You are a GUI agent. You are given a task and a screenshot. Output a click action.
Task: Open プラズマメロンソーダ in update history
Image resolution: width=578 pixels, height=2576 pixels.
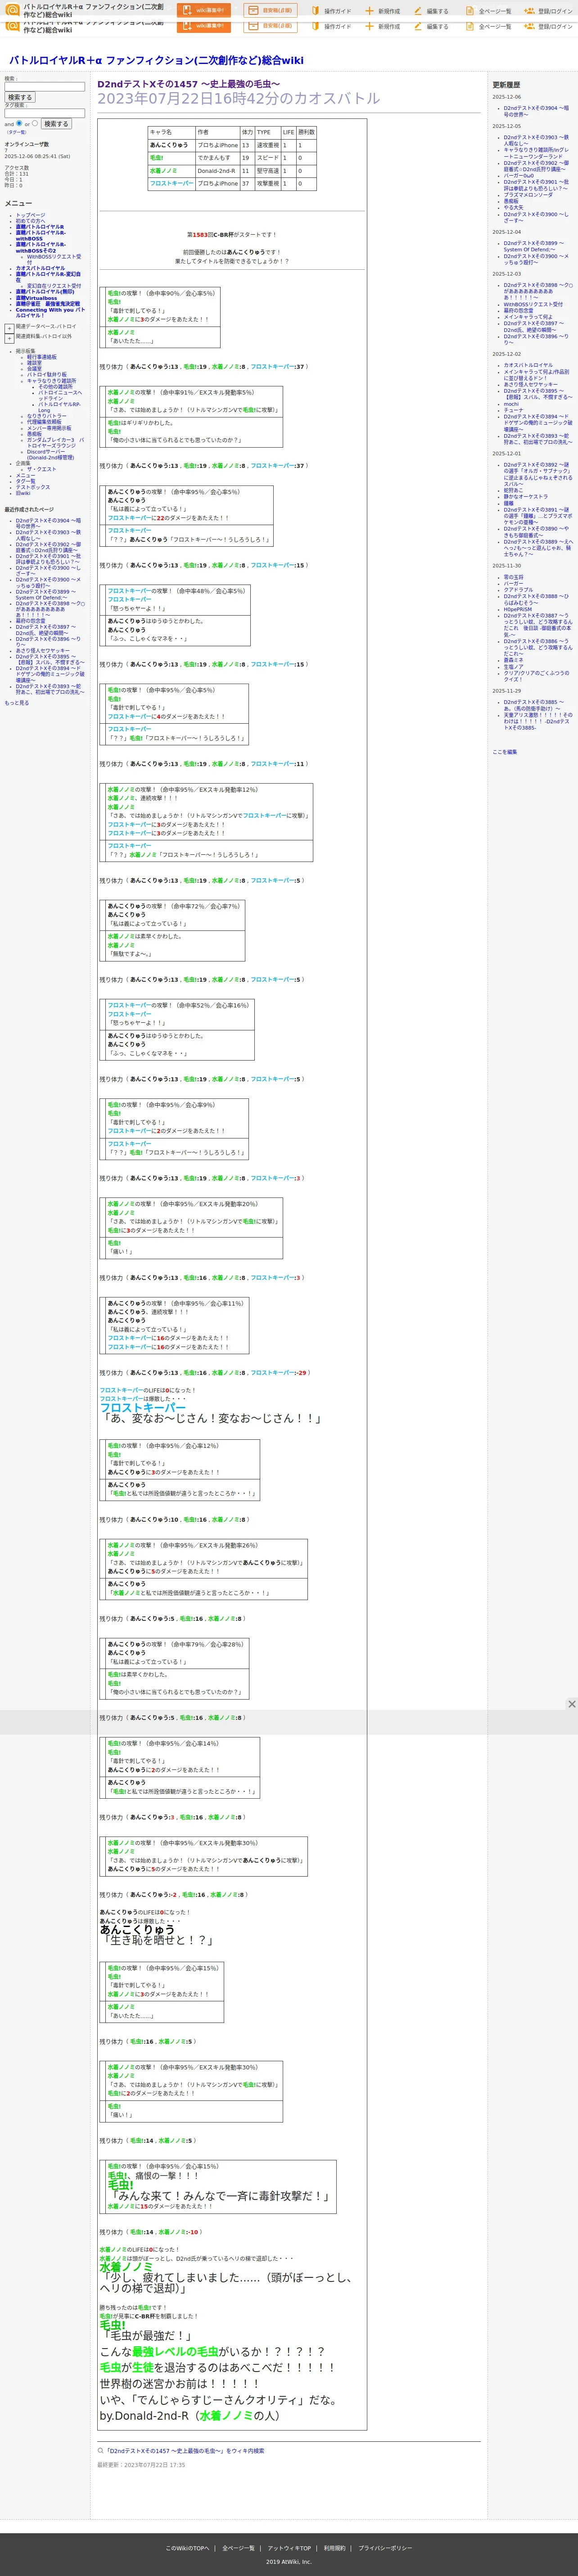point(528,195)
